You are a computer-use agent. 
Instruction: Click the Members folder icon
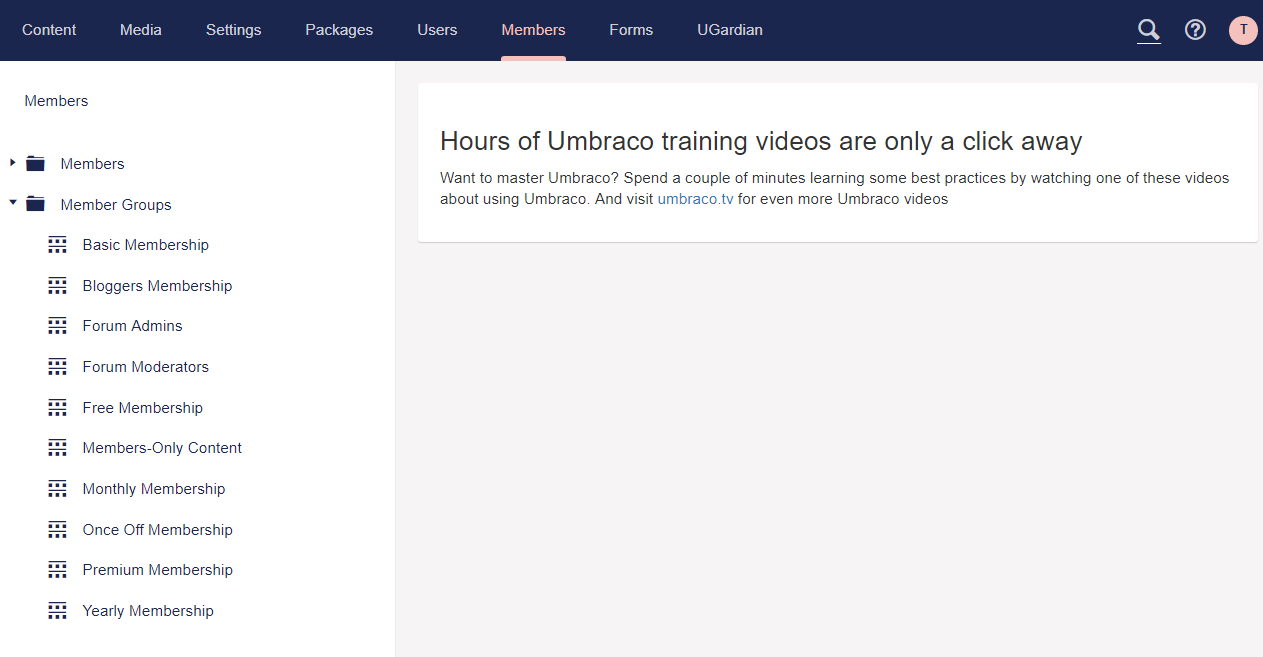(36, 164)
